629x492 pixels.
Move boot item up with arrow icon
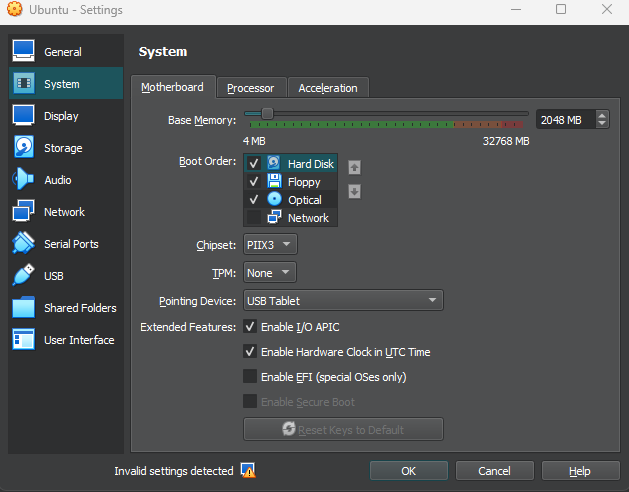click(x=354, y=167)
